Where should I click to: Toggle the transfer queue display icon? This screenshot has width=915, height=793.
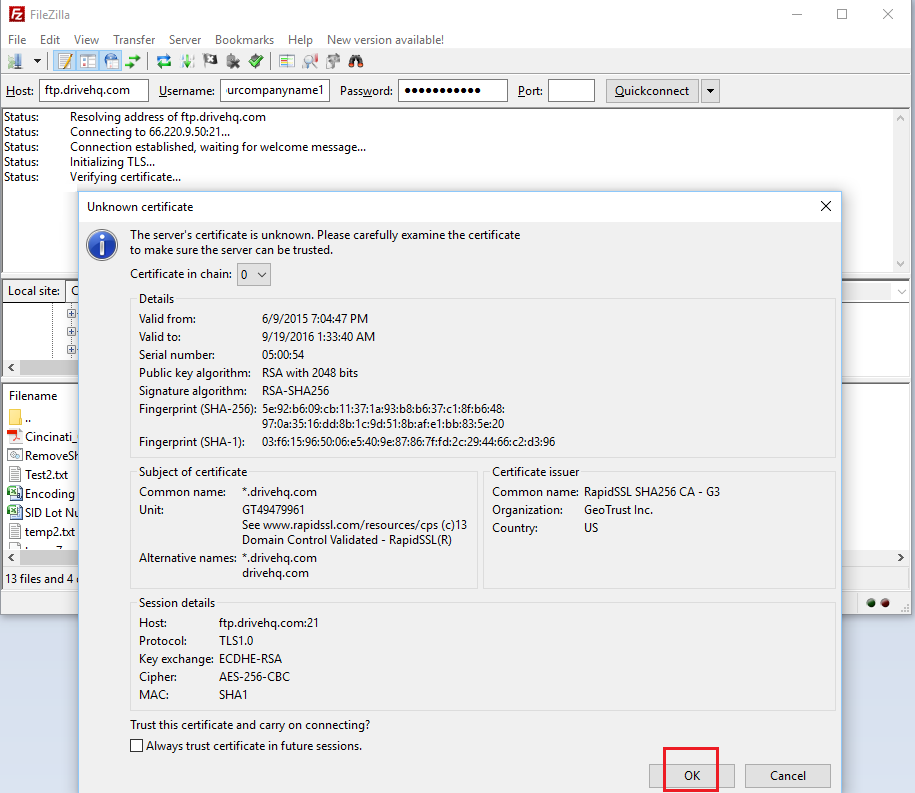(133, 62)
